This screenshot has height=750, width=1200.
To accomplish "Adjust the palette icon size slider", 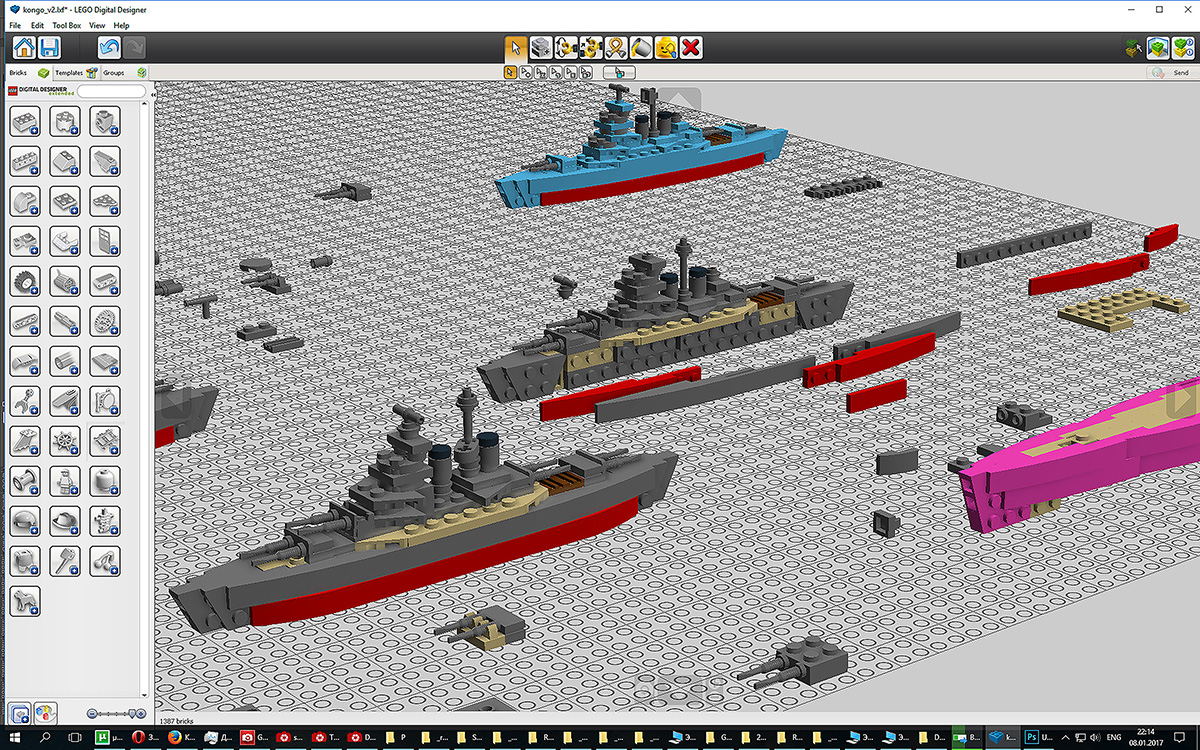I will click(116, 714).
